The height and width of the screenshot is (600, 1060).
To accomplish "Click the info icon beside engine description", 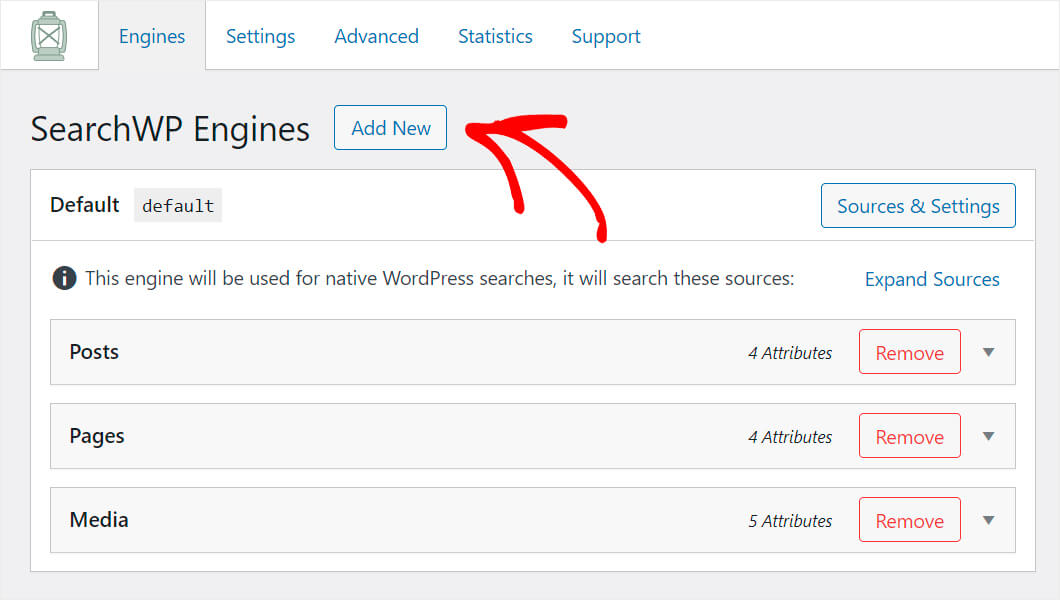I will 64,278.
